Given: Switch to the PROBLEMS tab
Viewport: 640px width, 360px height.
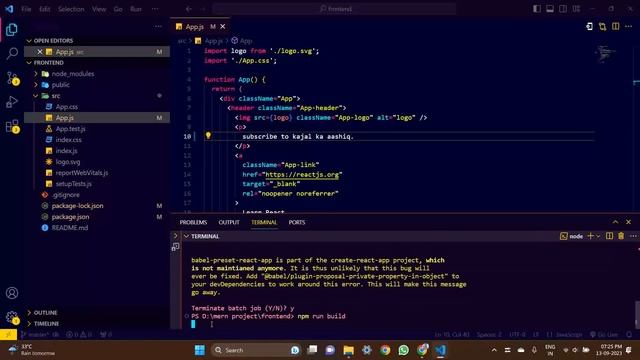Looking at the screenshot, I should point(193,222).
